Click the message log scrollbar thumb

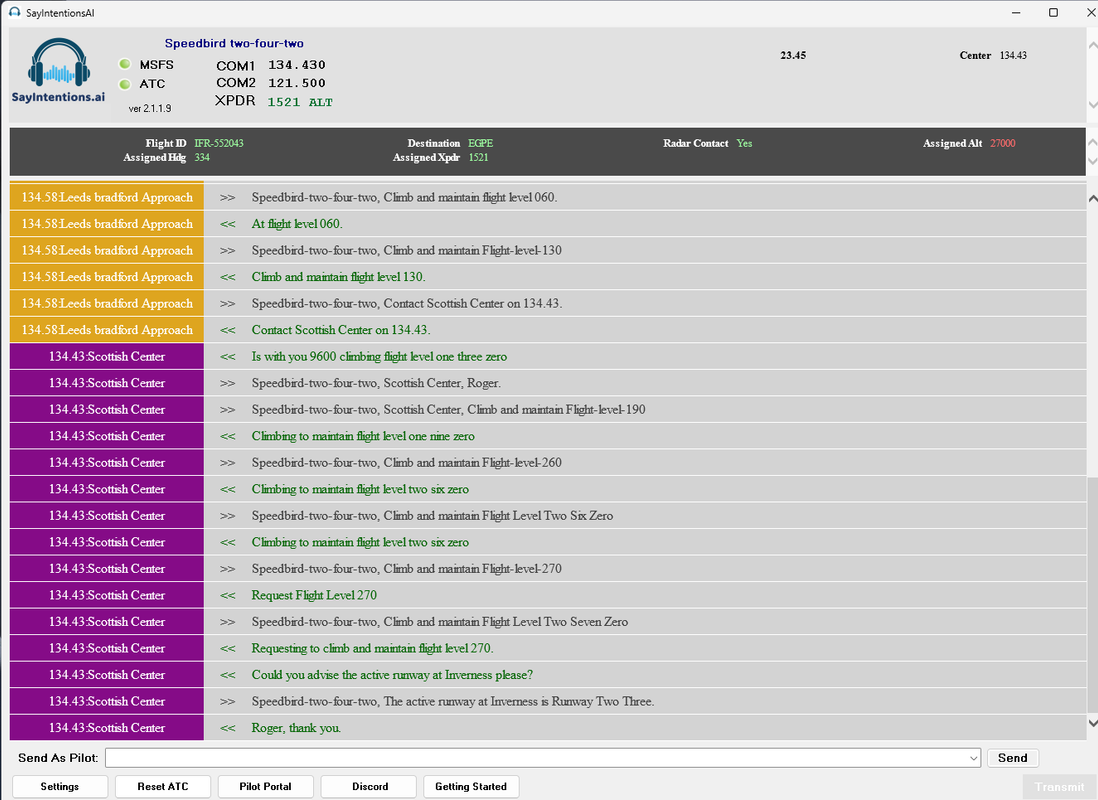(x=1092, y=595)
